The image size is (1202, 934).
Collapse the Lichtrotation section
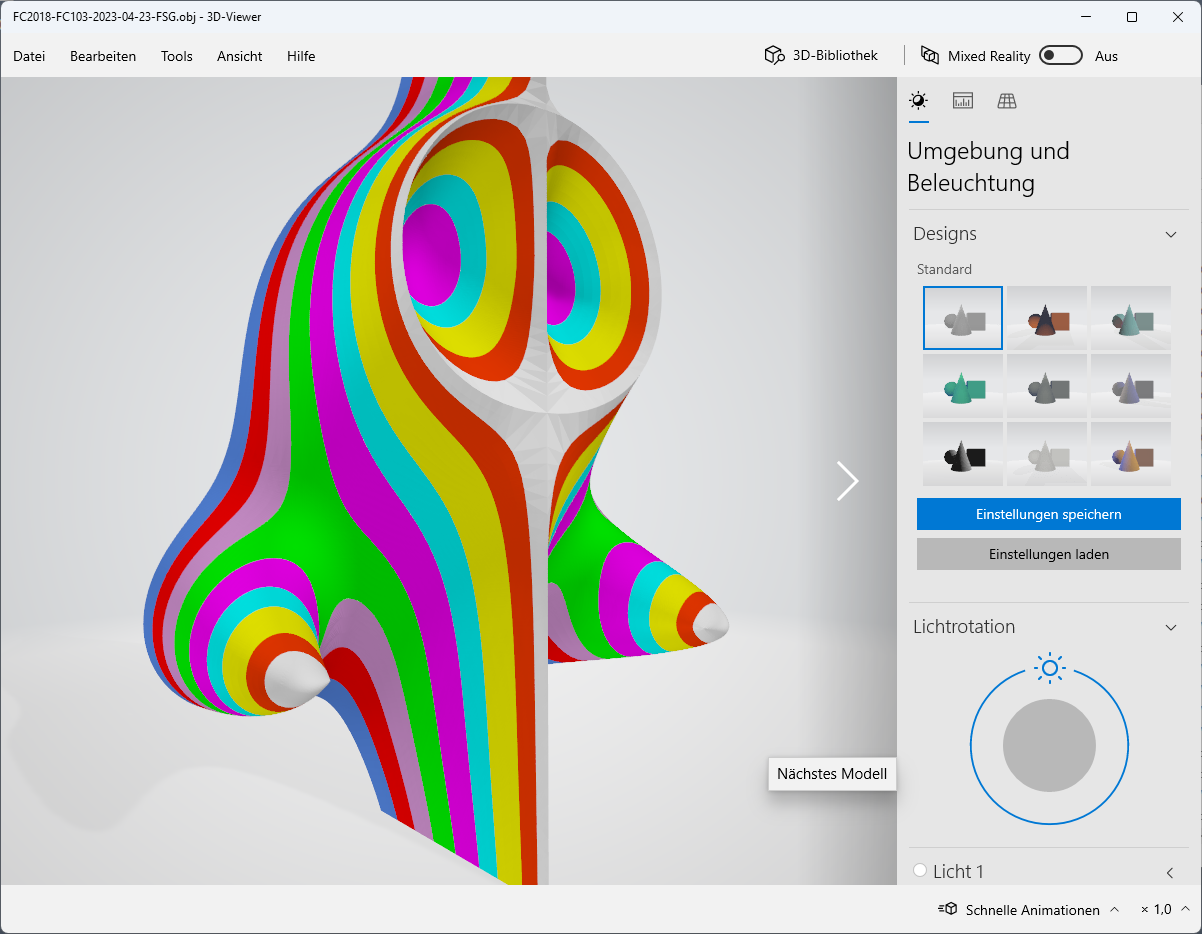1171,627
